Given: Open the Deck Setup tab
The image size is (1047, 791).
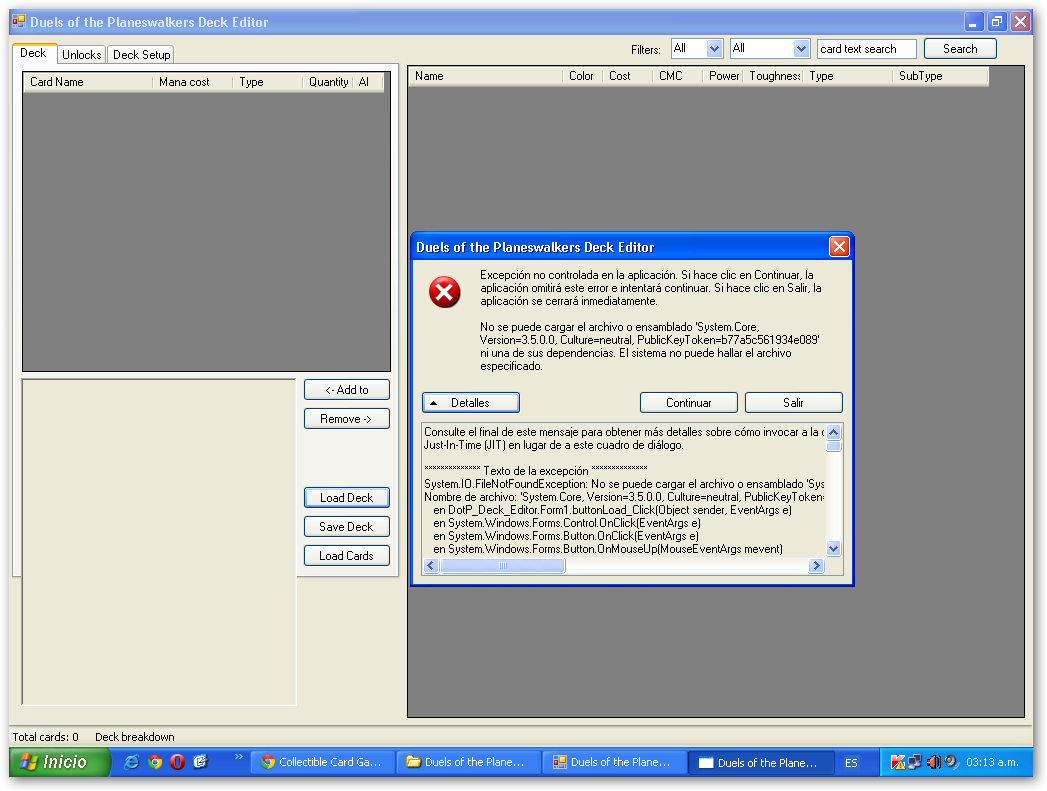Looking at the screenshot, I should pyautogui.click(x=141, y=55).
